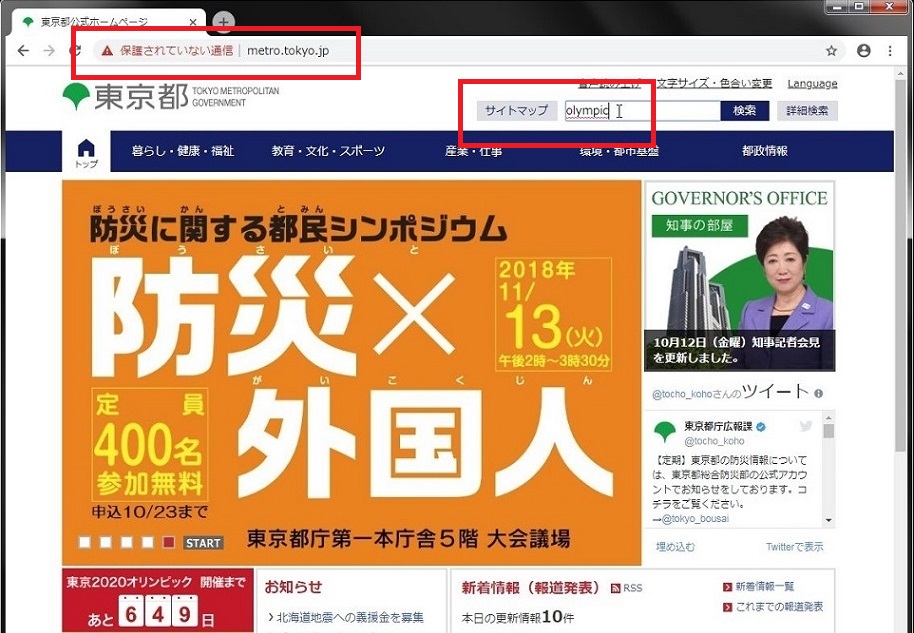Open the 産業・仕事 menu

[x=473, y=151]
